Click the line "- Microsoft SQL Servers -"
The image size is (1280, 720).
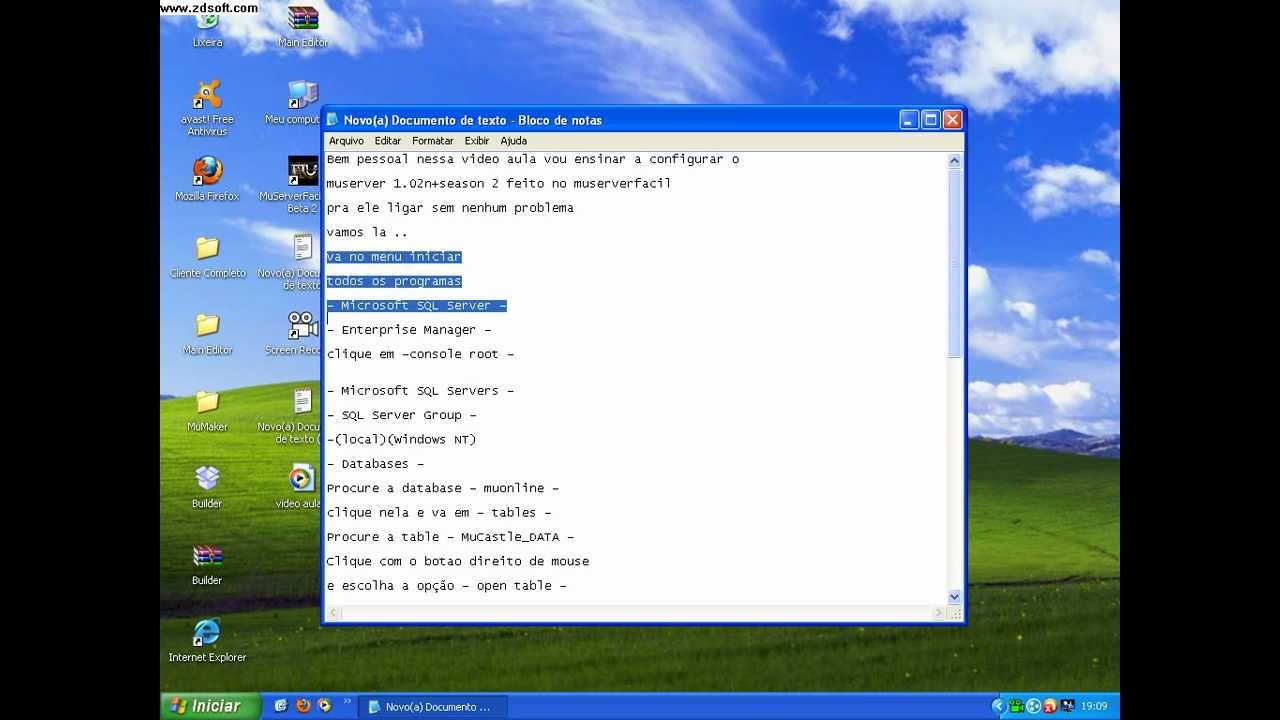tap(420, 391)
